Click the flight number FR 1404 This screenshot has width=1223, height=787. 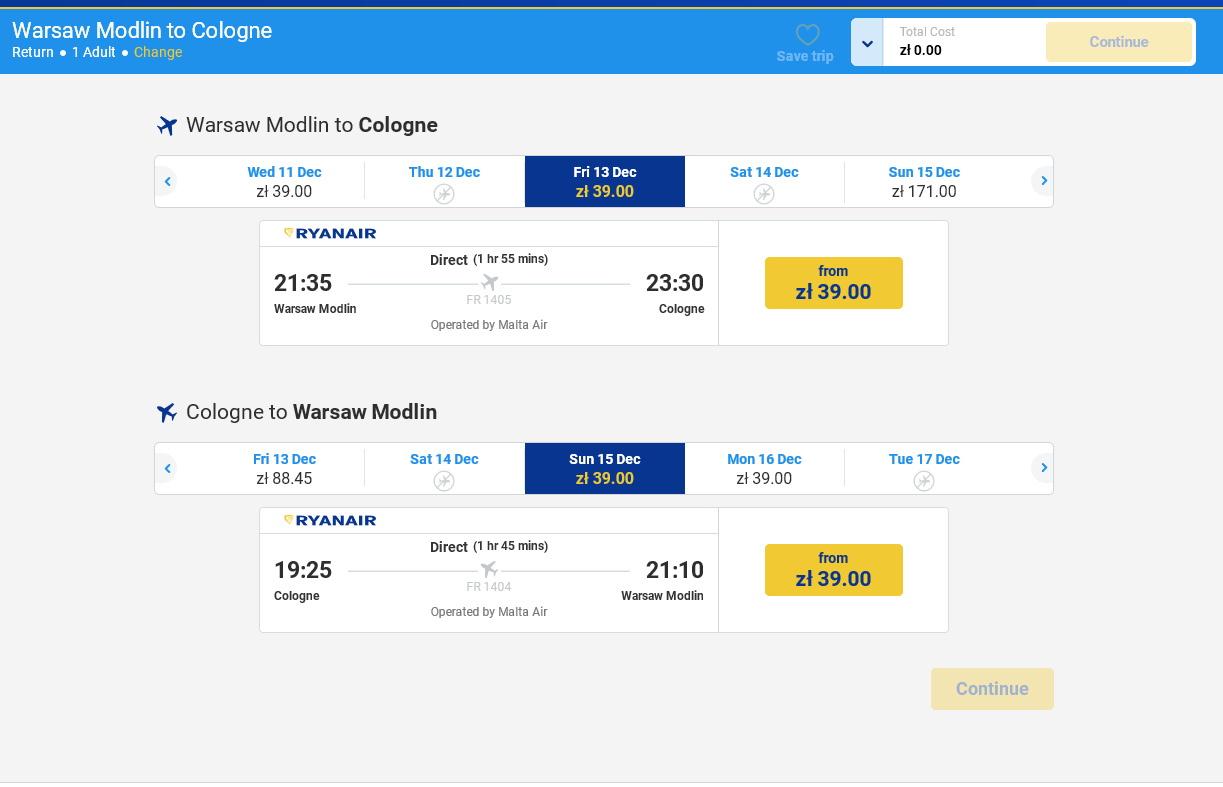(x=489, y=587)
